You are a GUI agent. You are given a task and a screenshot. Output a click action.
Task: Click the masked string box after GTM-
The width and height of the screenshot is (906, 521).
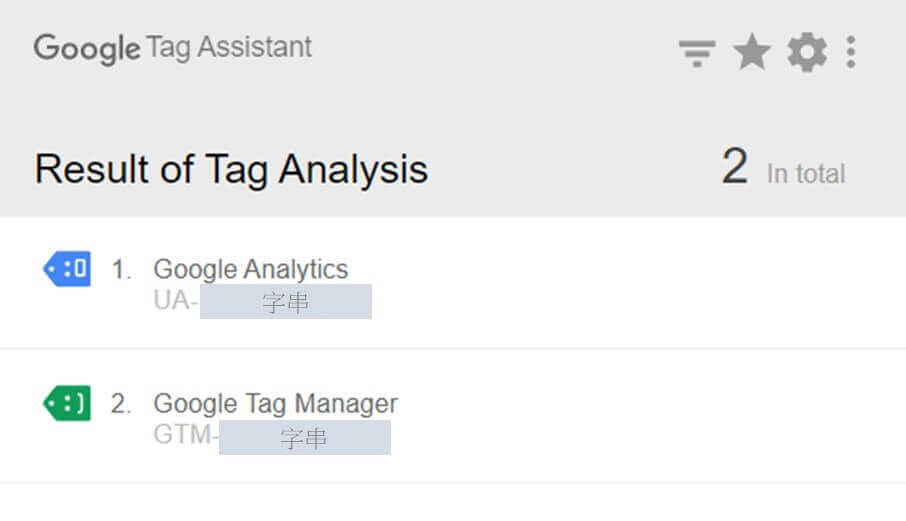(x=304, y=438)
